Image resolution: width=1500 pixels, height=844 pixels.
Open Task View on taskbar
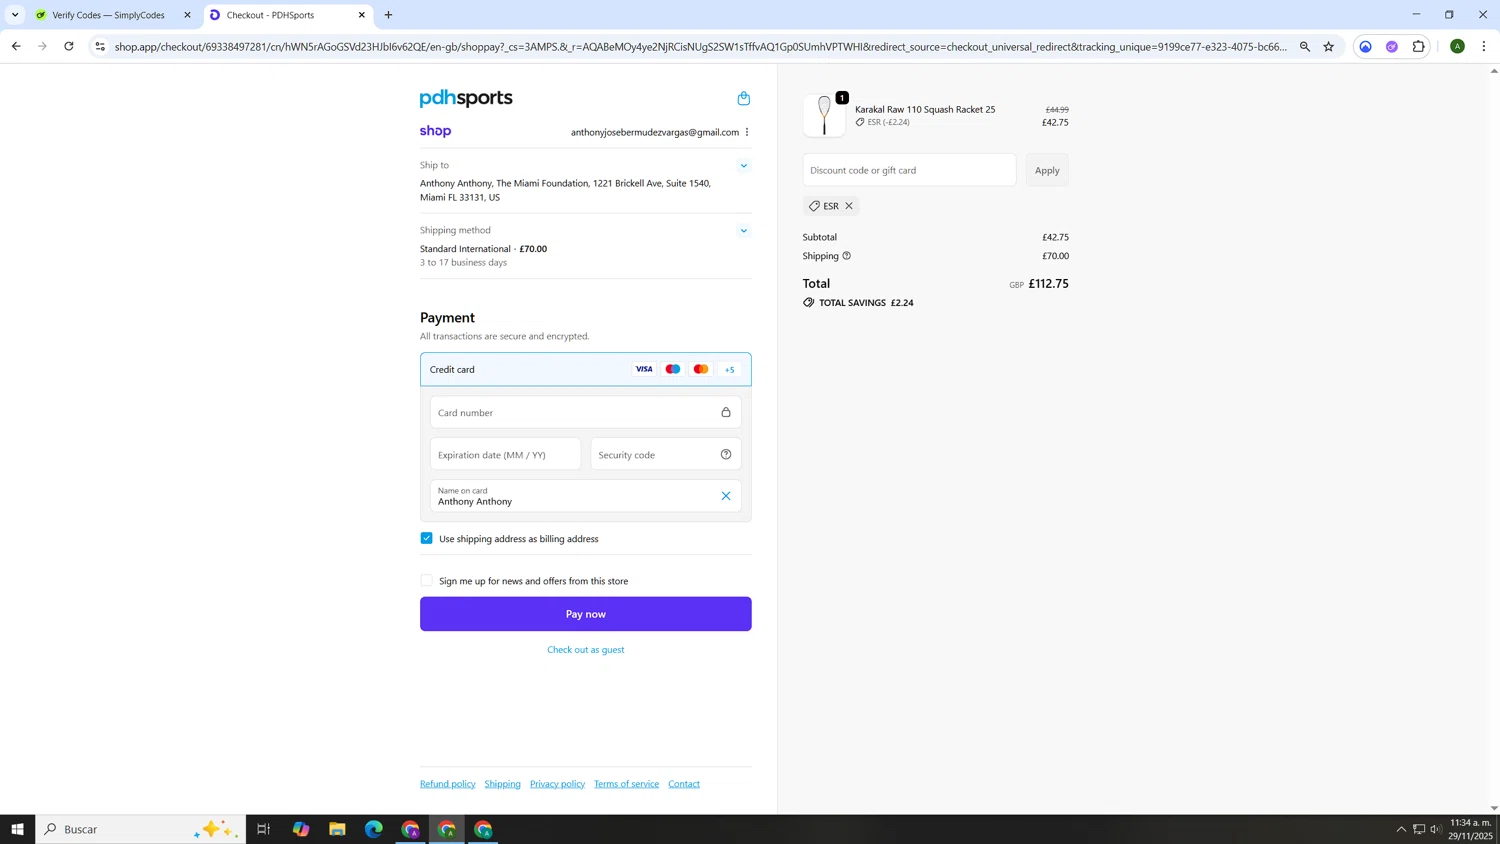264,829
